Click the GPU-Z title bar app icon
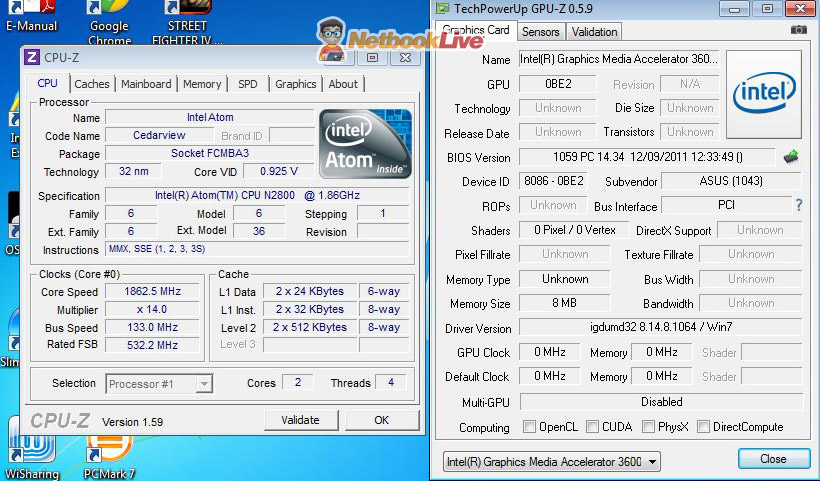This screenshot has width=820, height=481. click(x=442, y=8)
